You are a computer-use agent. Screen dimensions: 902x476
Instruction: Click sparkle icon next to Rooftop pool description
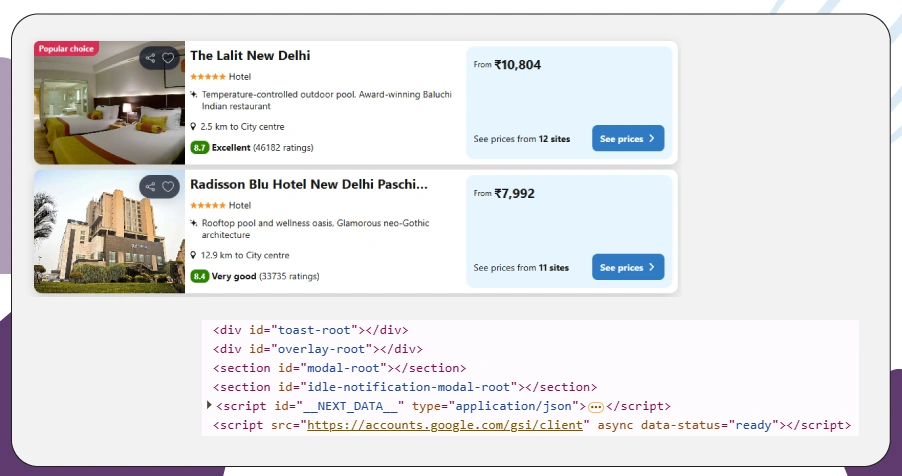click(194, 223)
